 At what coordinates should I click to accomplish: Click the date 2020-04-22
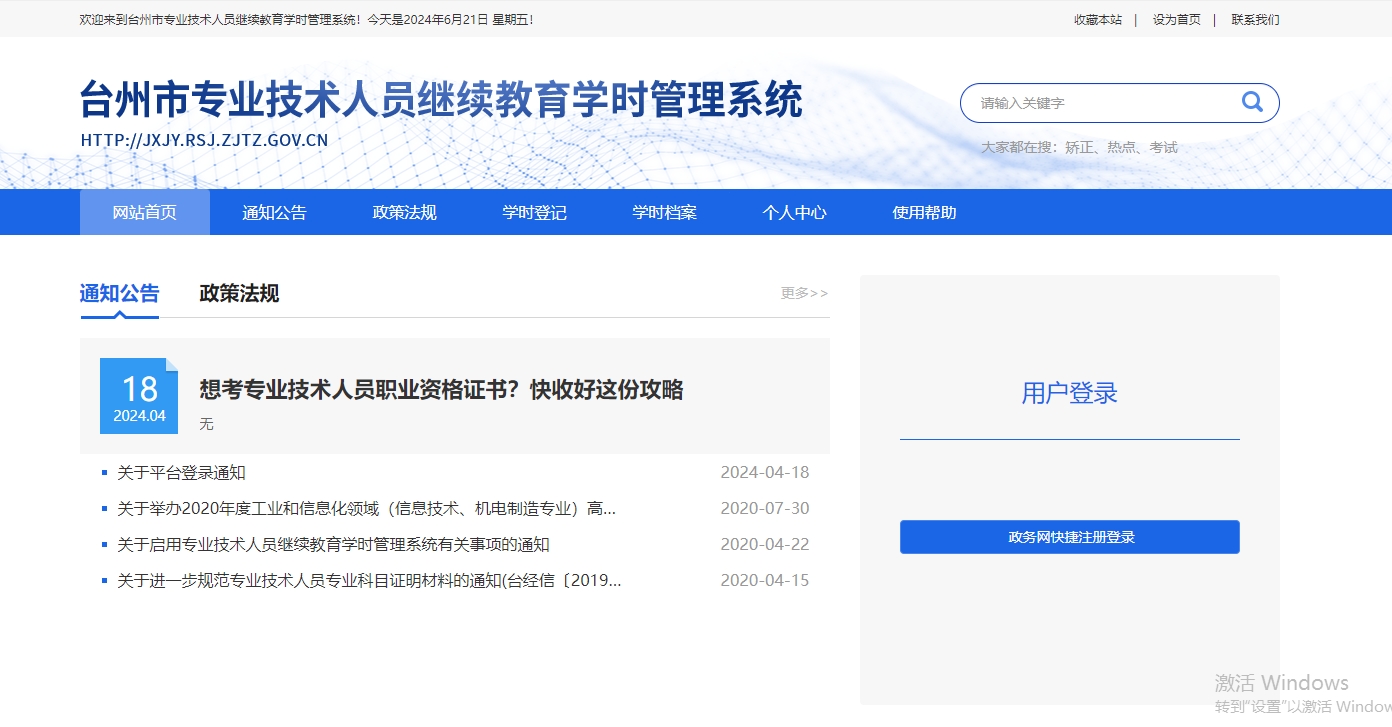click(765, 544)
